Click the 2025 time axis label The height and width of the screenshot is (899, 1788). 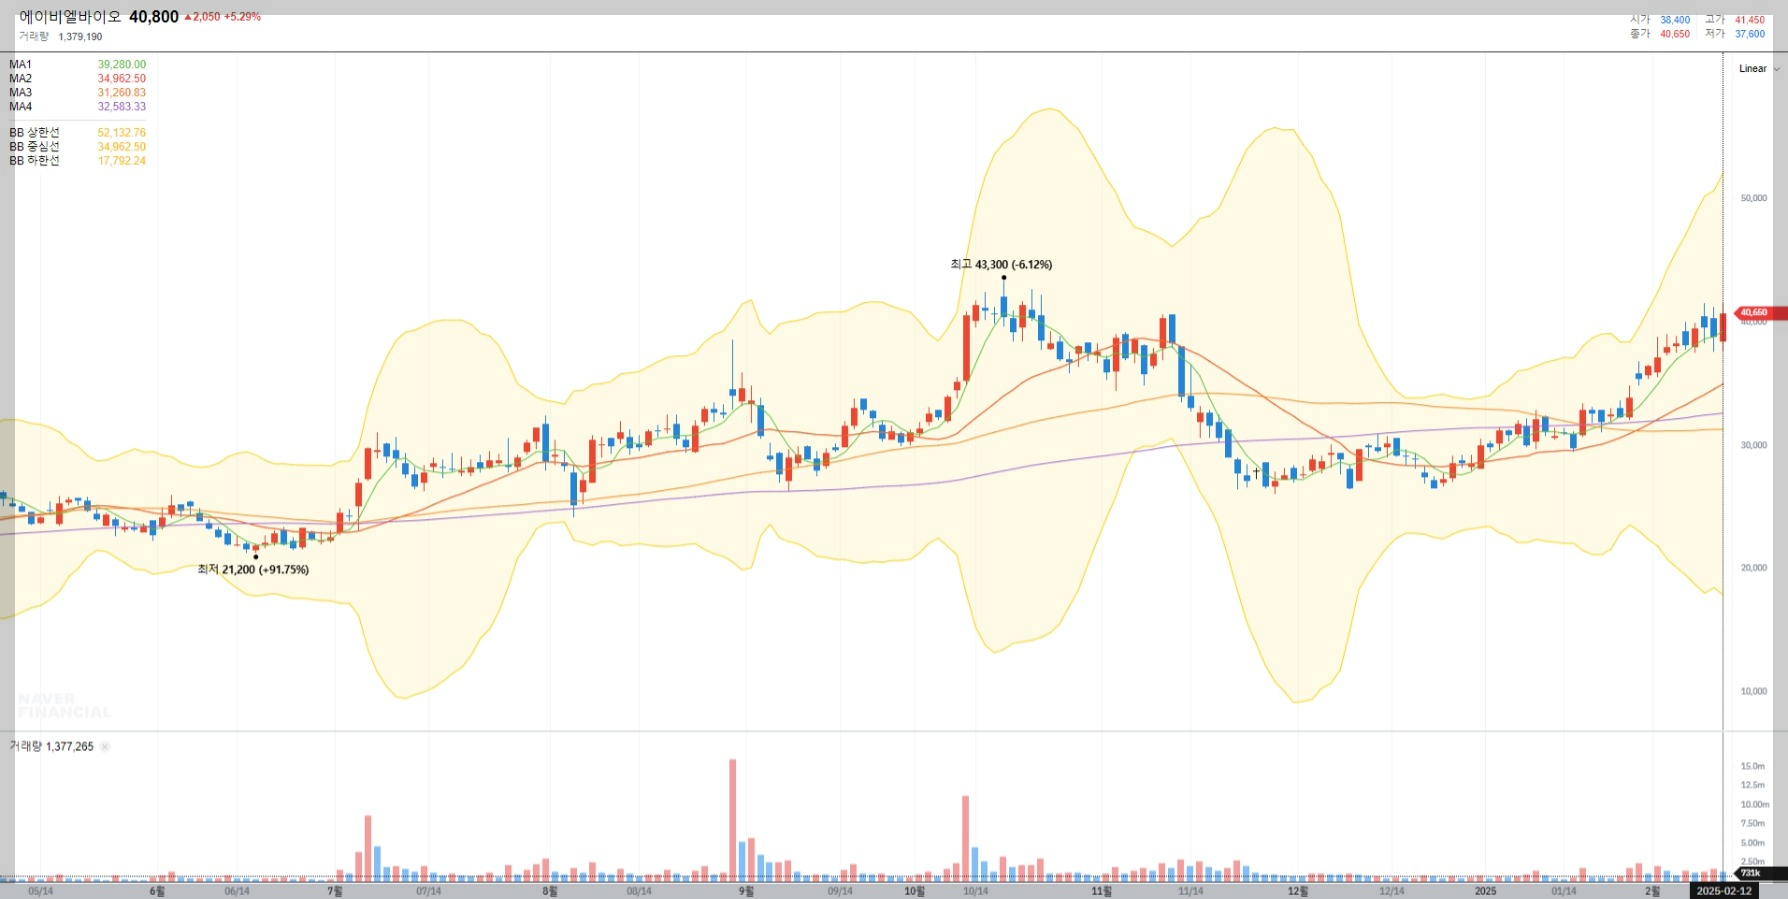(1485, 891)
